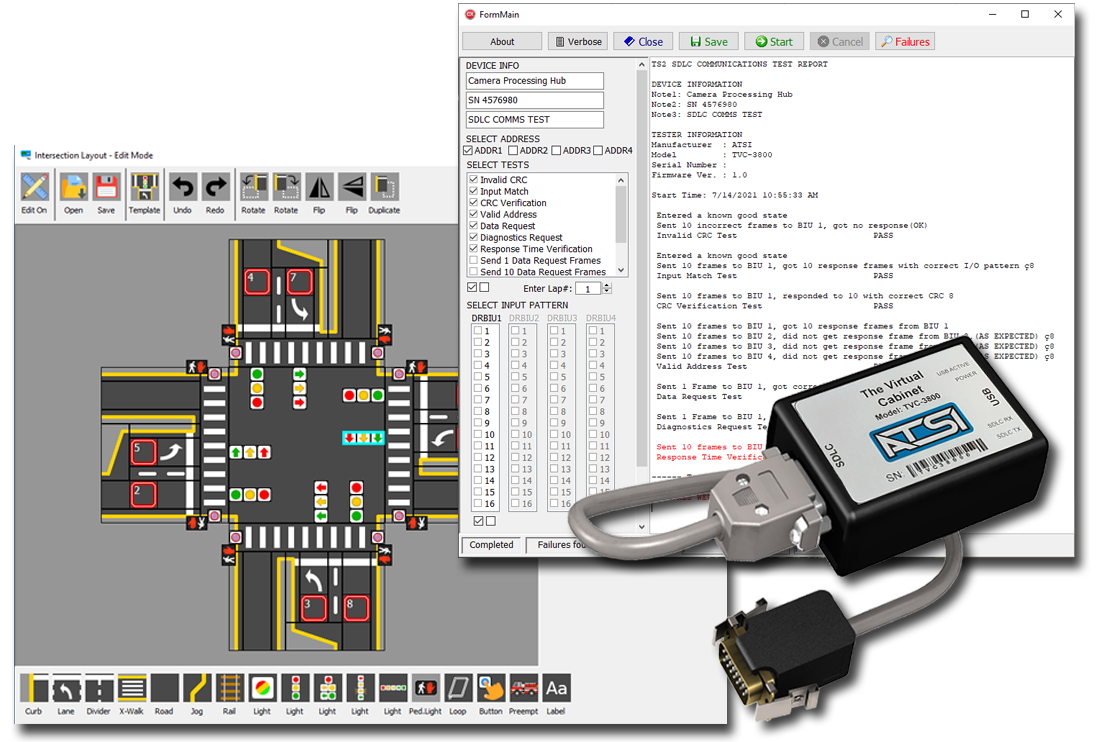Click the Undo arrow icon
The height and width of the screenshot is (742, 1098).
tap(182, 188)
